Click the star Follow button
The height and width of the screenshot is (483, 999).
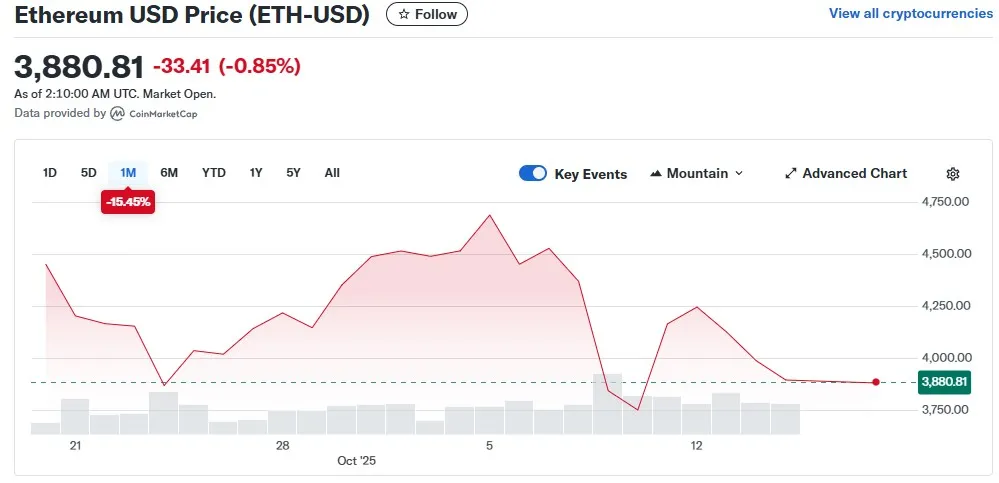point(427,14)
